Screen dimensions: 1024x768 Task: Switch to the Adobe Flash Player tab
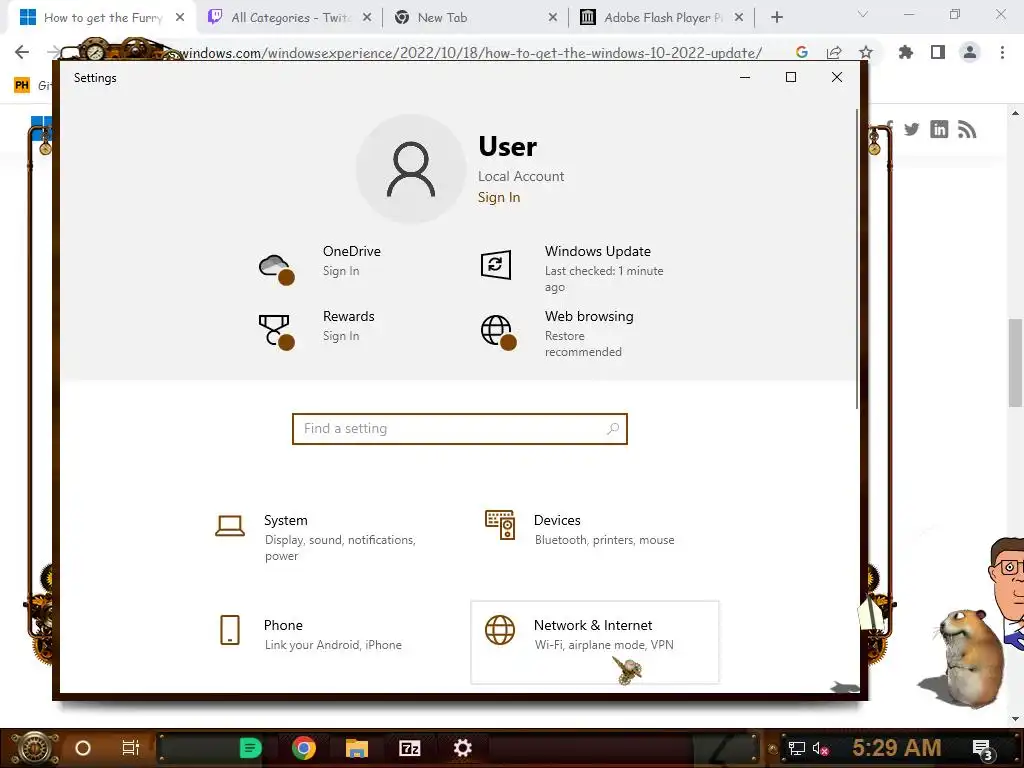pos(662,18)
